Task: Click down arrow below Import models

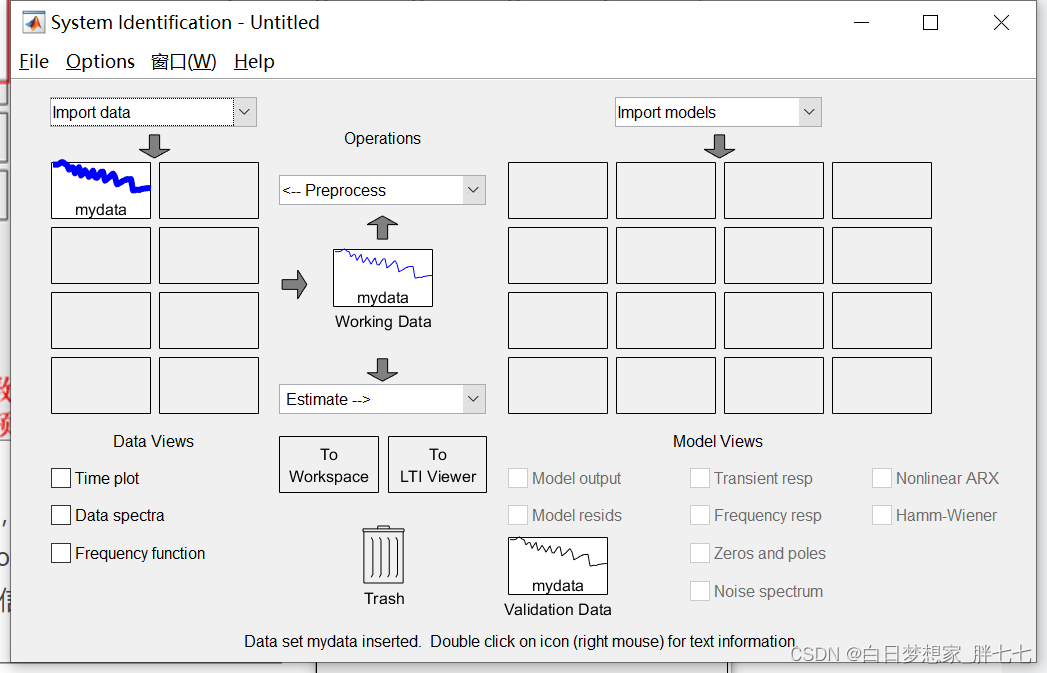Action: click(719, 146)
